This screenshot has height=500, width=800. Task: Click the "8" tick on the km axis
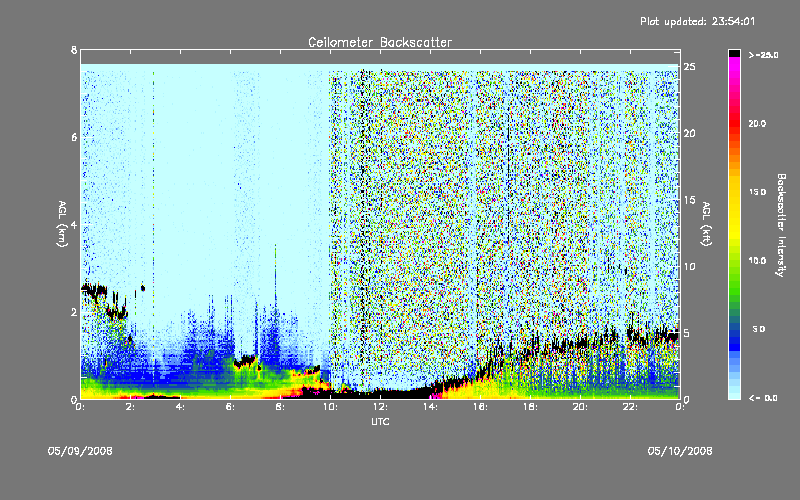point(74,50)
